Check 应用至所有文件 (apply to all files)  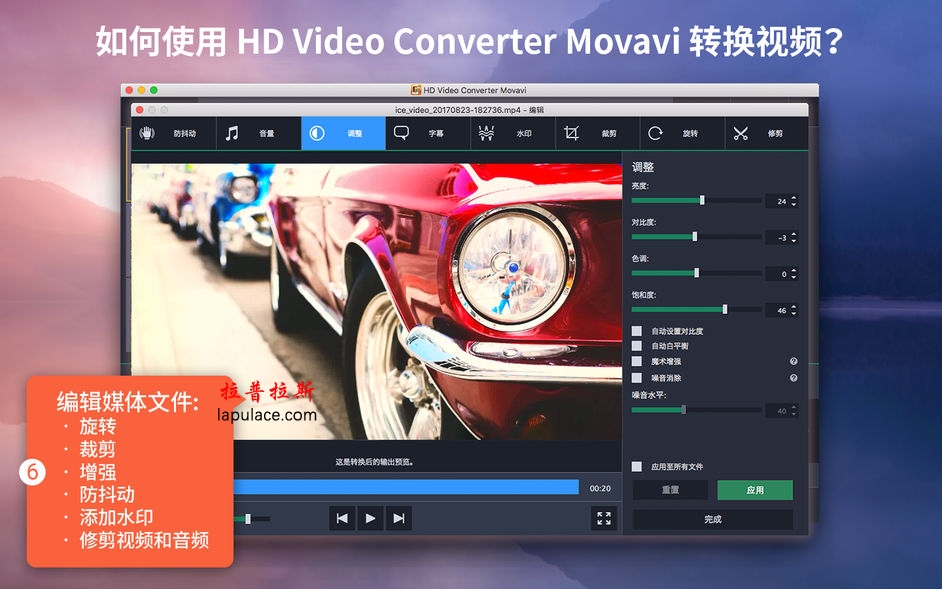pyautogui.click(x=637, y=464)
